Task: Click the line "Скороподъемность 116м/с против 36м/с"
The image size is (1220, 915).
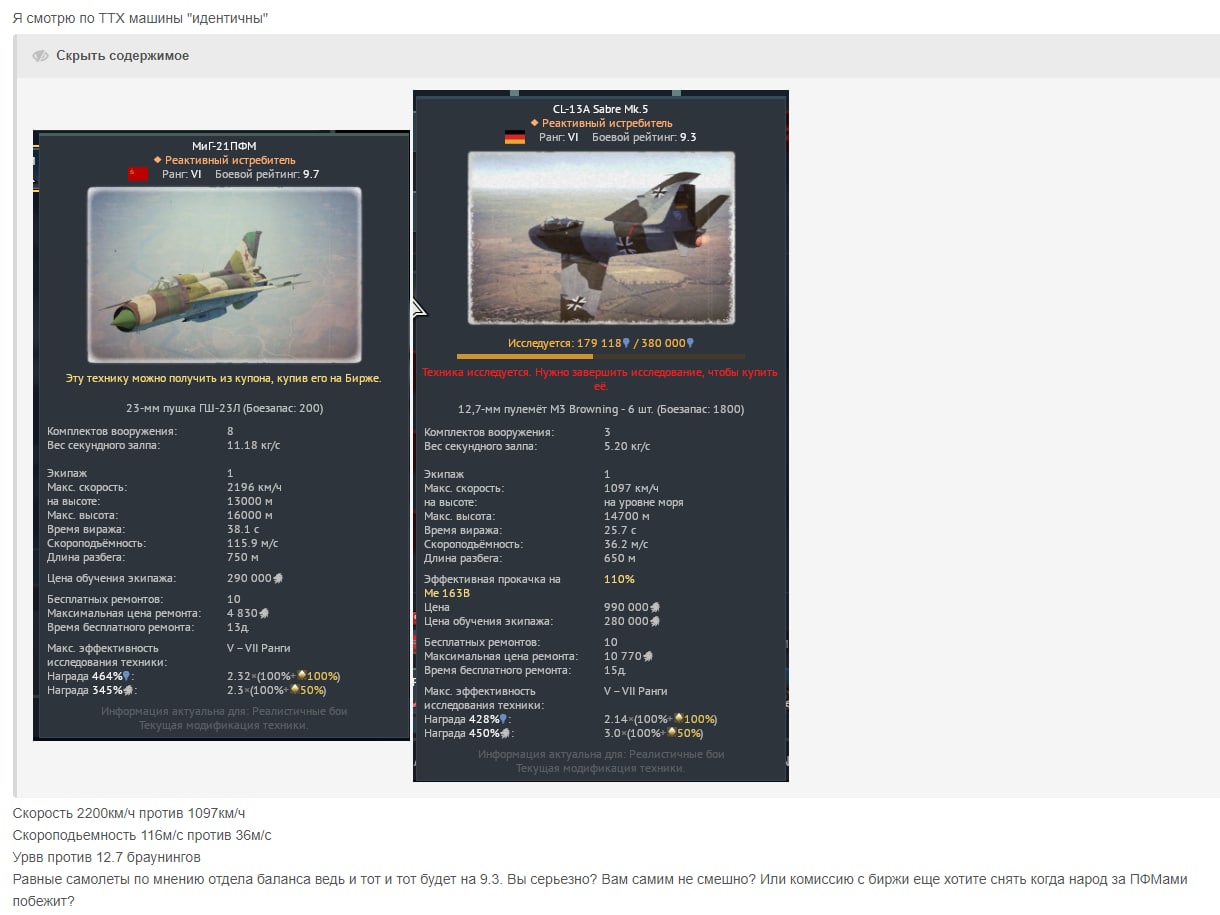Action: (x=142, y=835)
